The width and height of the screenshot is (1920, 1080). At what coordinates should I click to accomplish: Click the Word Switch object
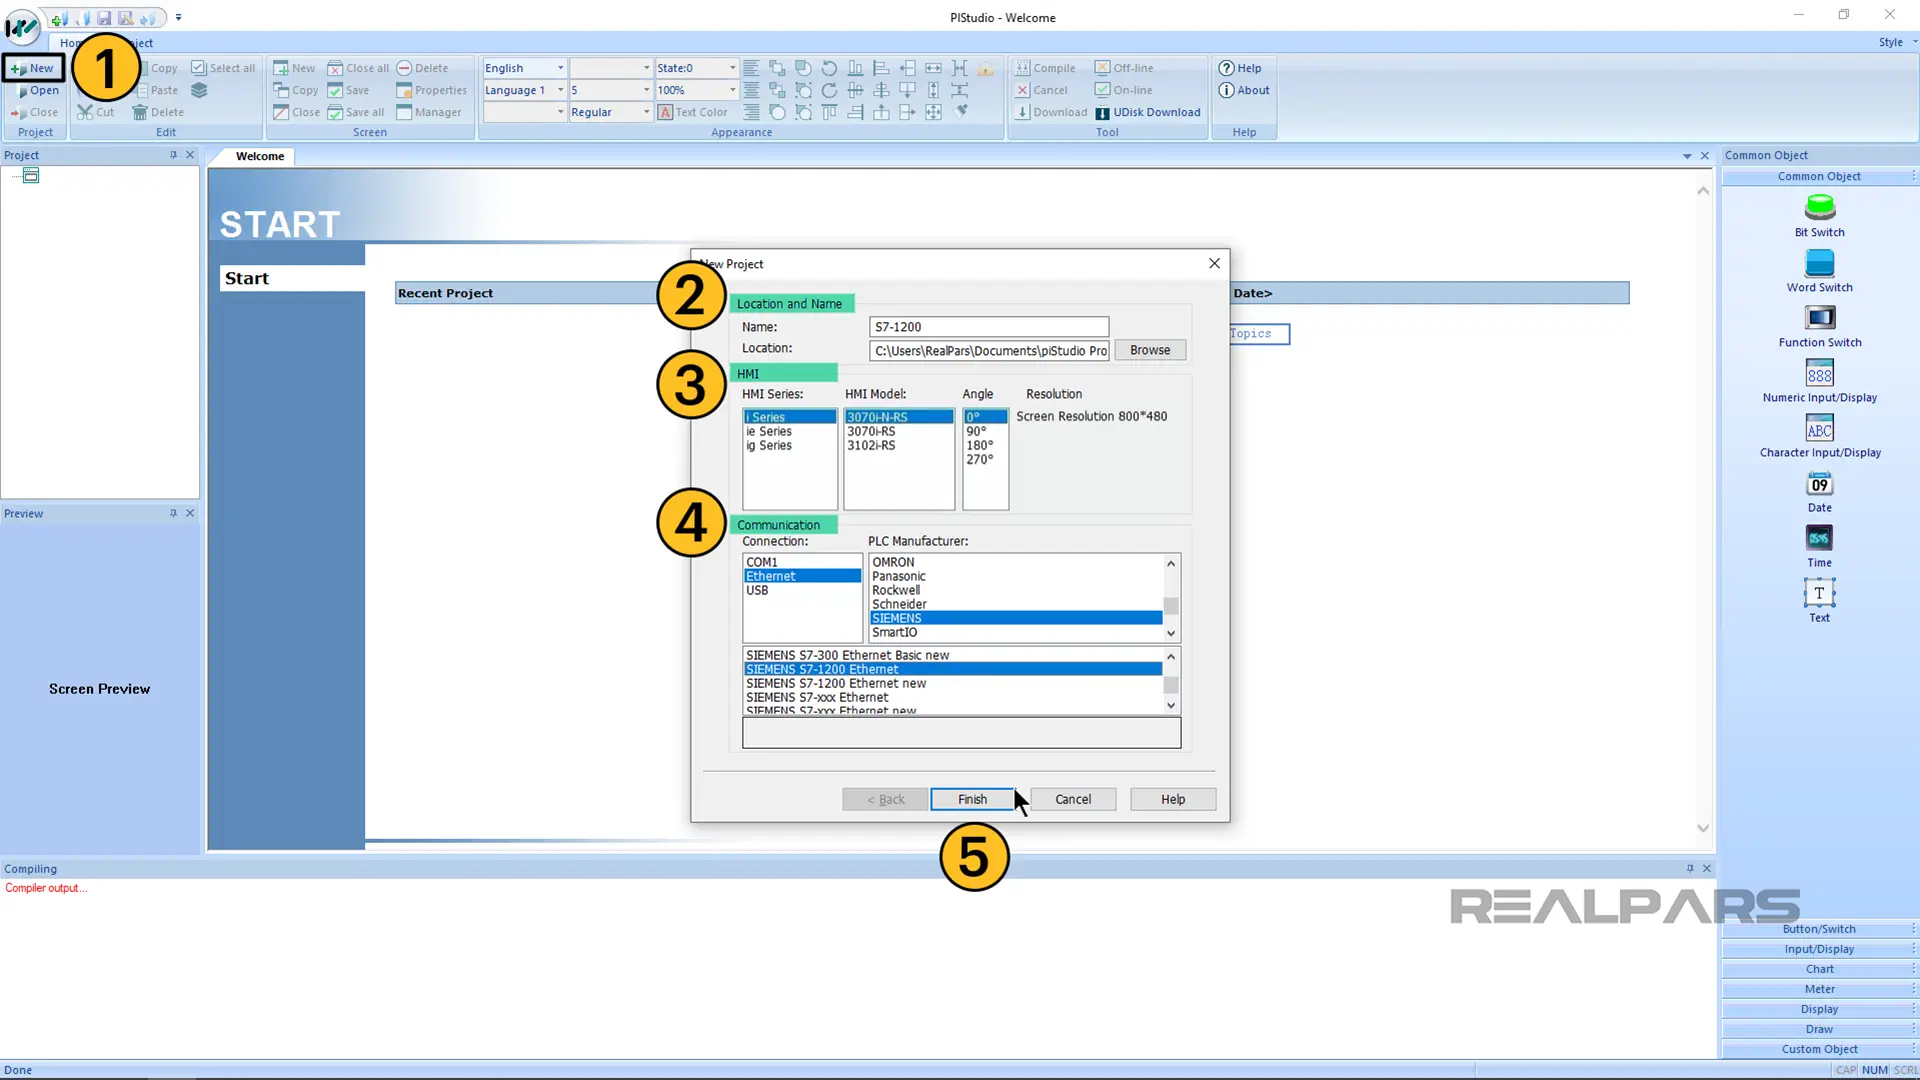1819,271
